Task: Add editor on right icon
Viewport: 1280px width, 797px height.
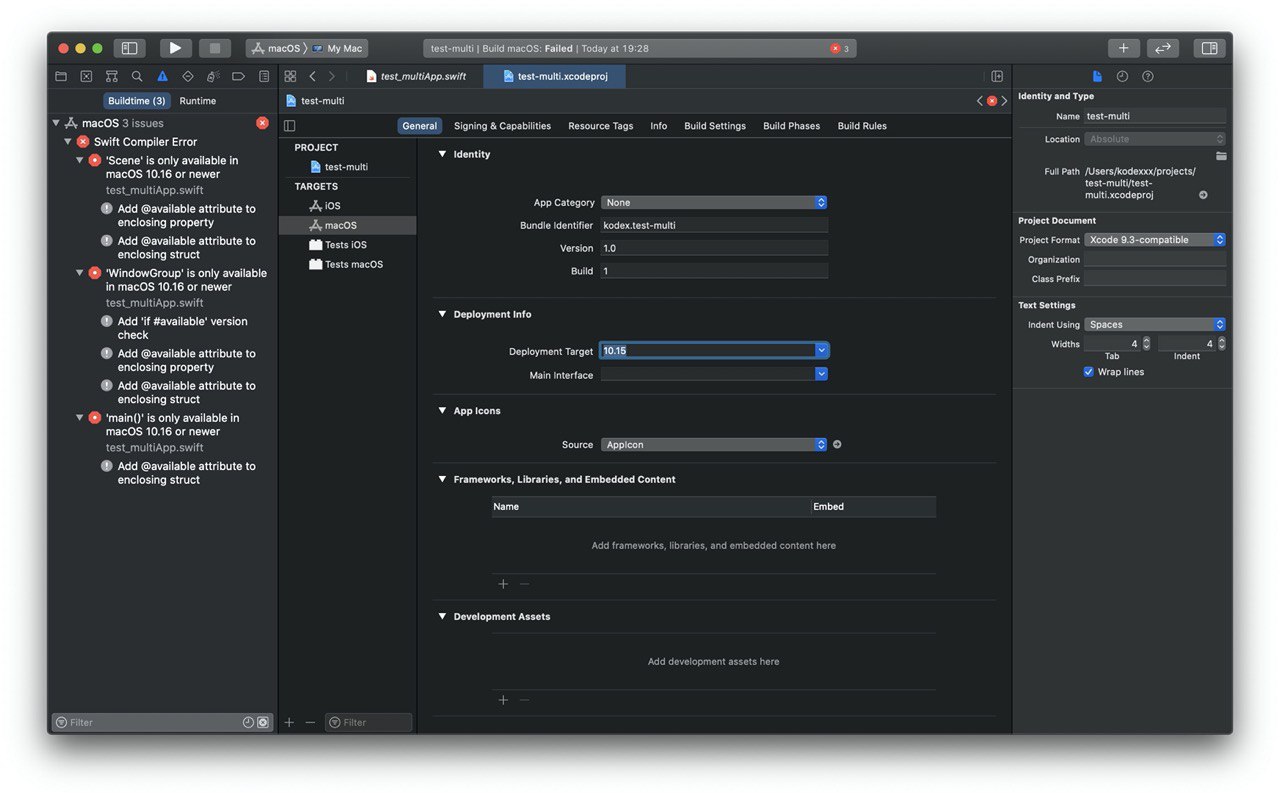Action: point(997,76)
